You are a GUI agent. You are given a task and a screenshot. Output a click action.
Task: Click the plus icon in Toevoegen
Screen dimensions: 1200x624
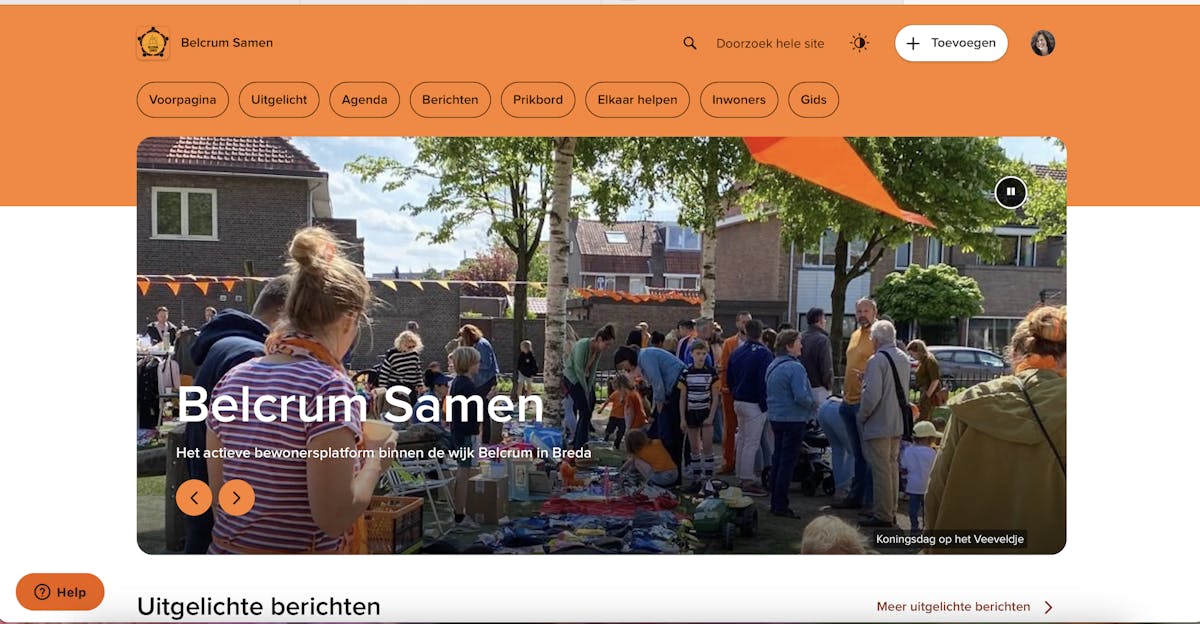pyautogui.click(x=913, y=44)
